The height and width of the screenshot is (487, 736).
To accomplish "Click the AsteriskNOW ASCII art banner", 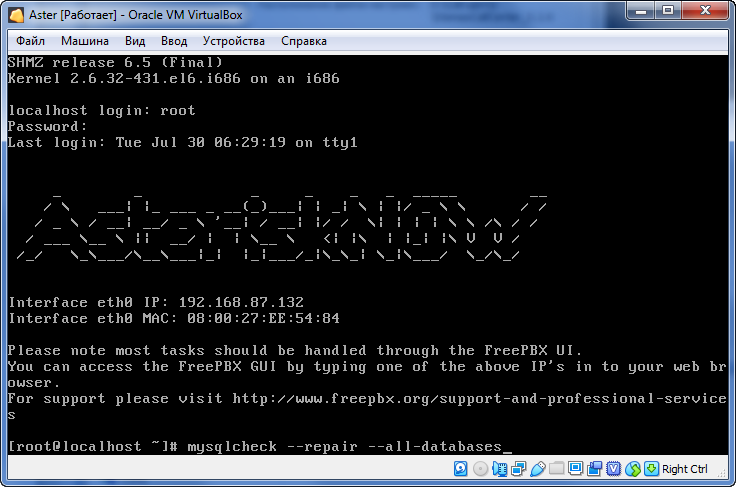I will pos(282,226).
